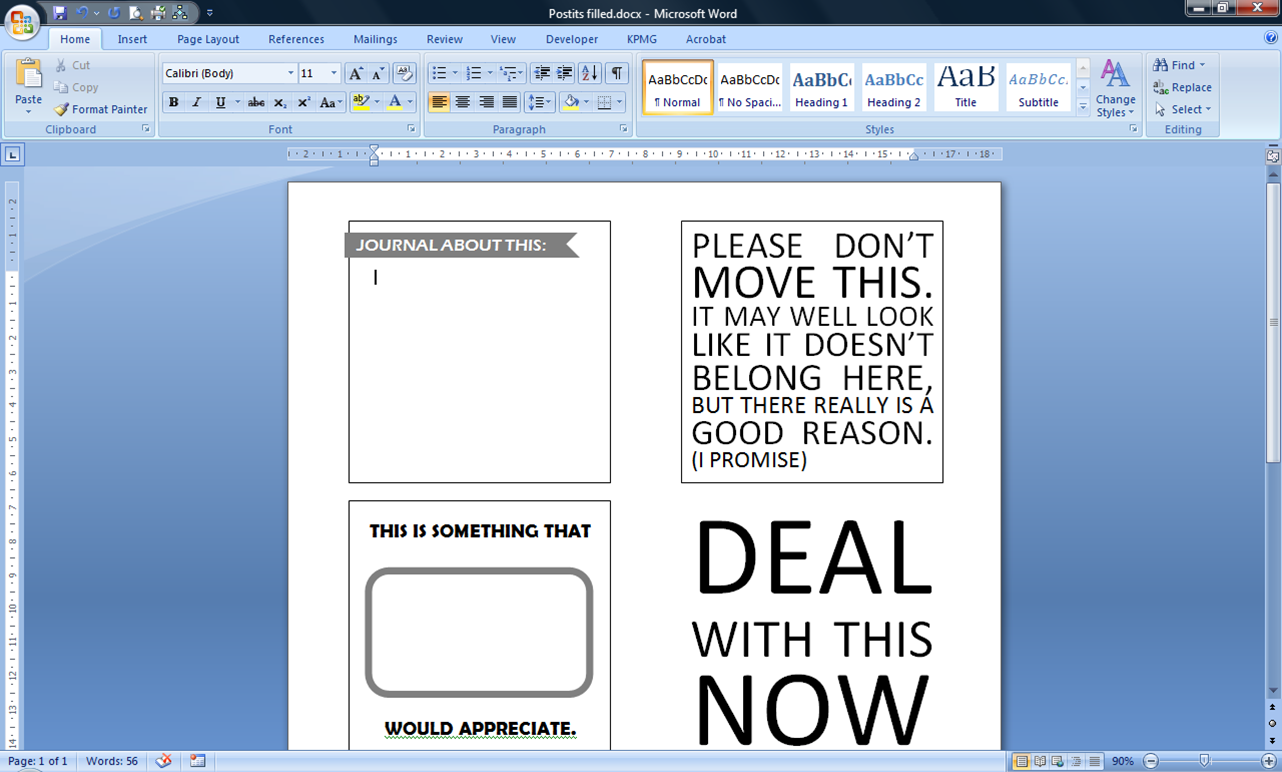Switch to Web Layout view
The width and height of the screenshot is (1282, 772).
point(1058,761)
